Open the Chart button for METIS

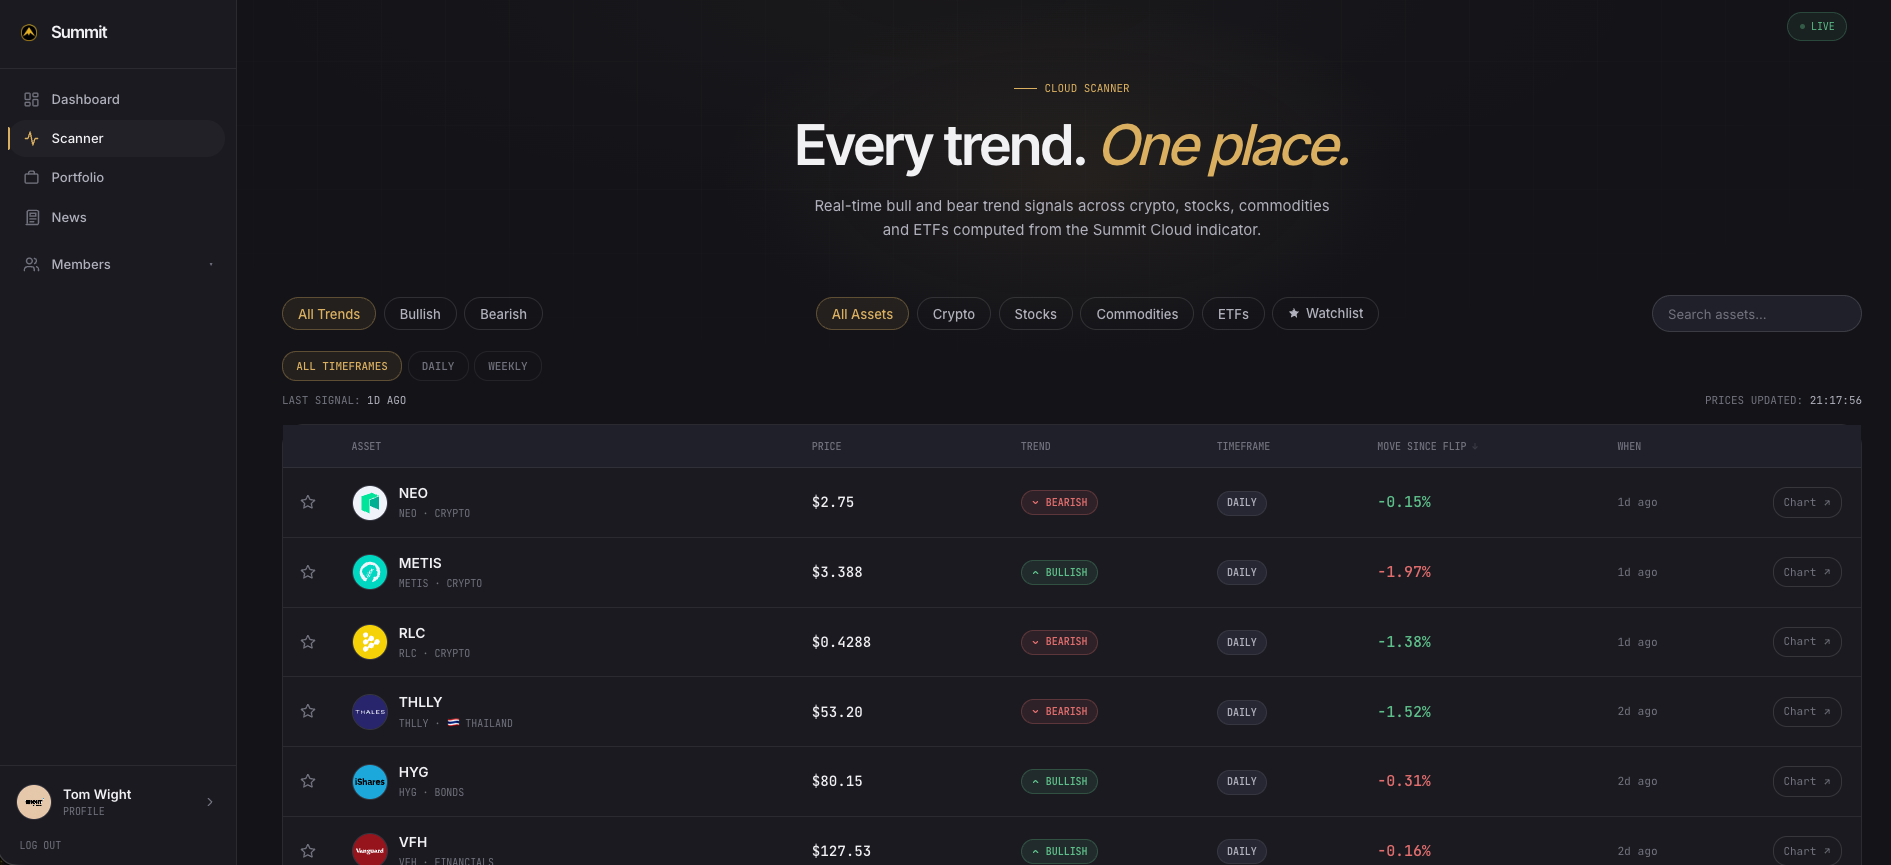click(x=1807, y=572)
